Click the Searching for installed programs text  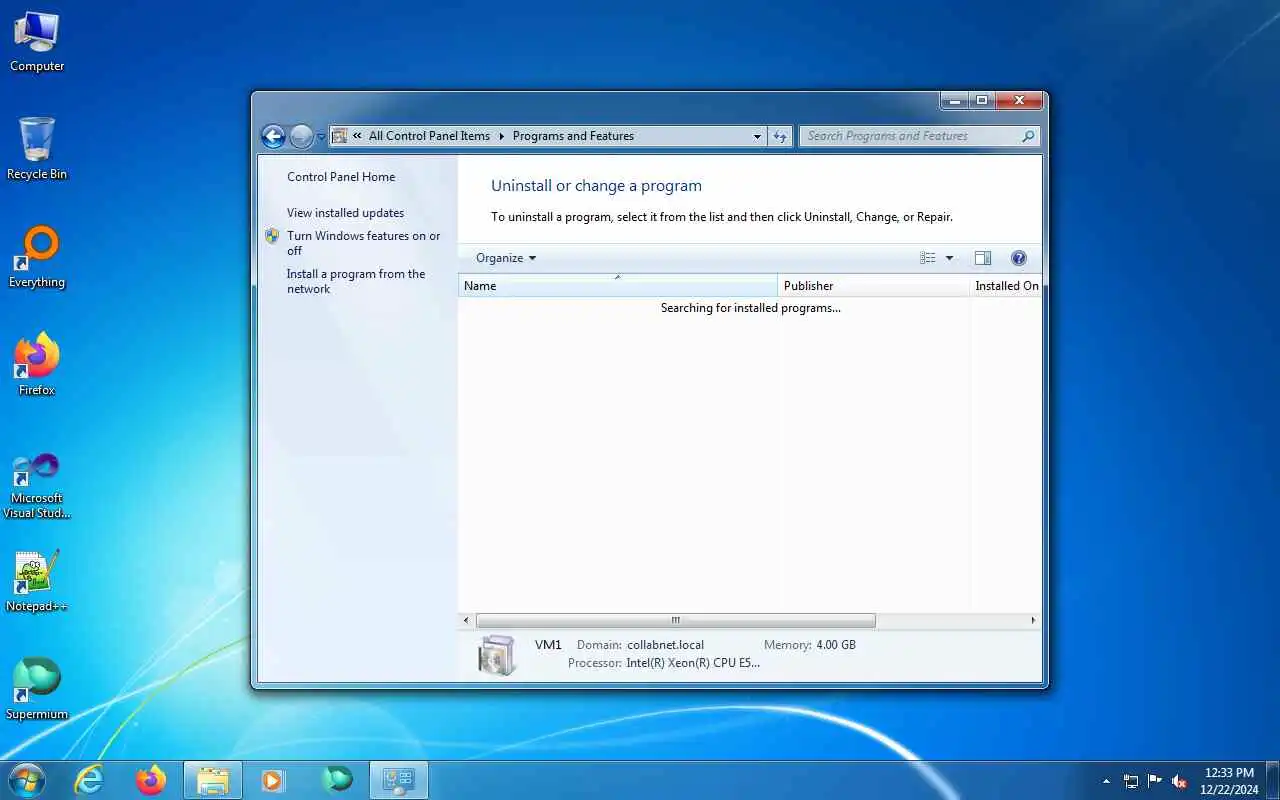(750, 308)
